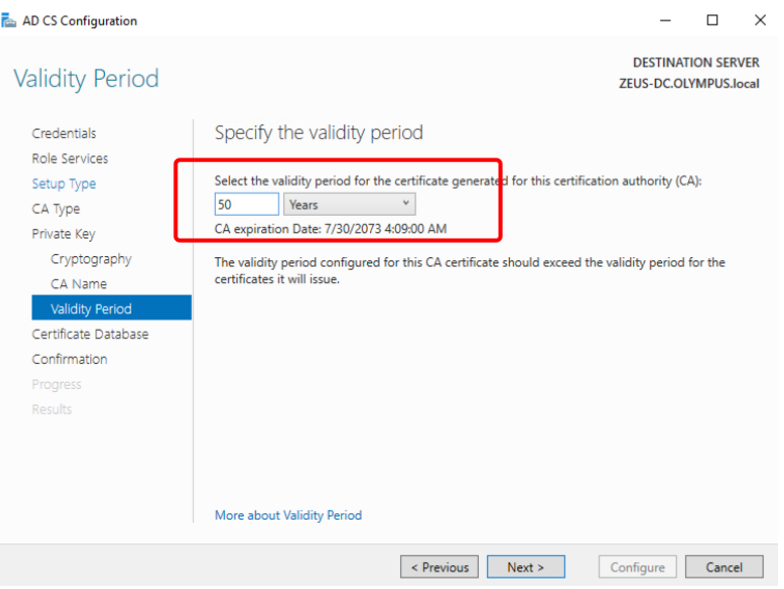784x589 pixels.
Task: Select the Private Key step
Action: click(64, 234)
